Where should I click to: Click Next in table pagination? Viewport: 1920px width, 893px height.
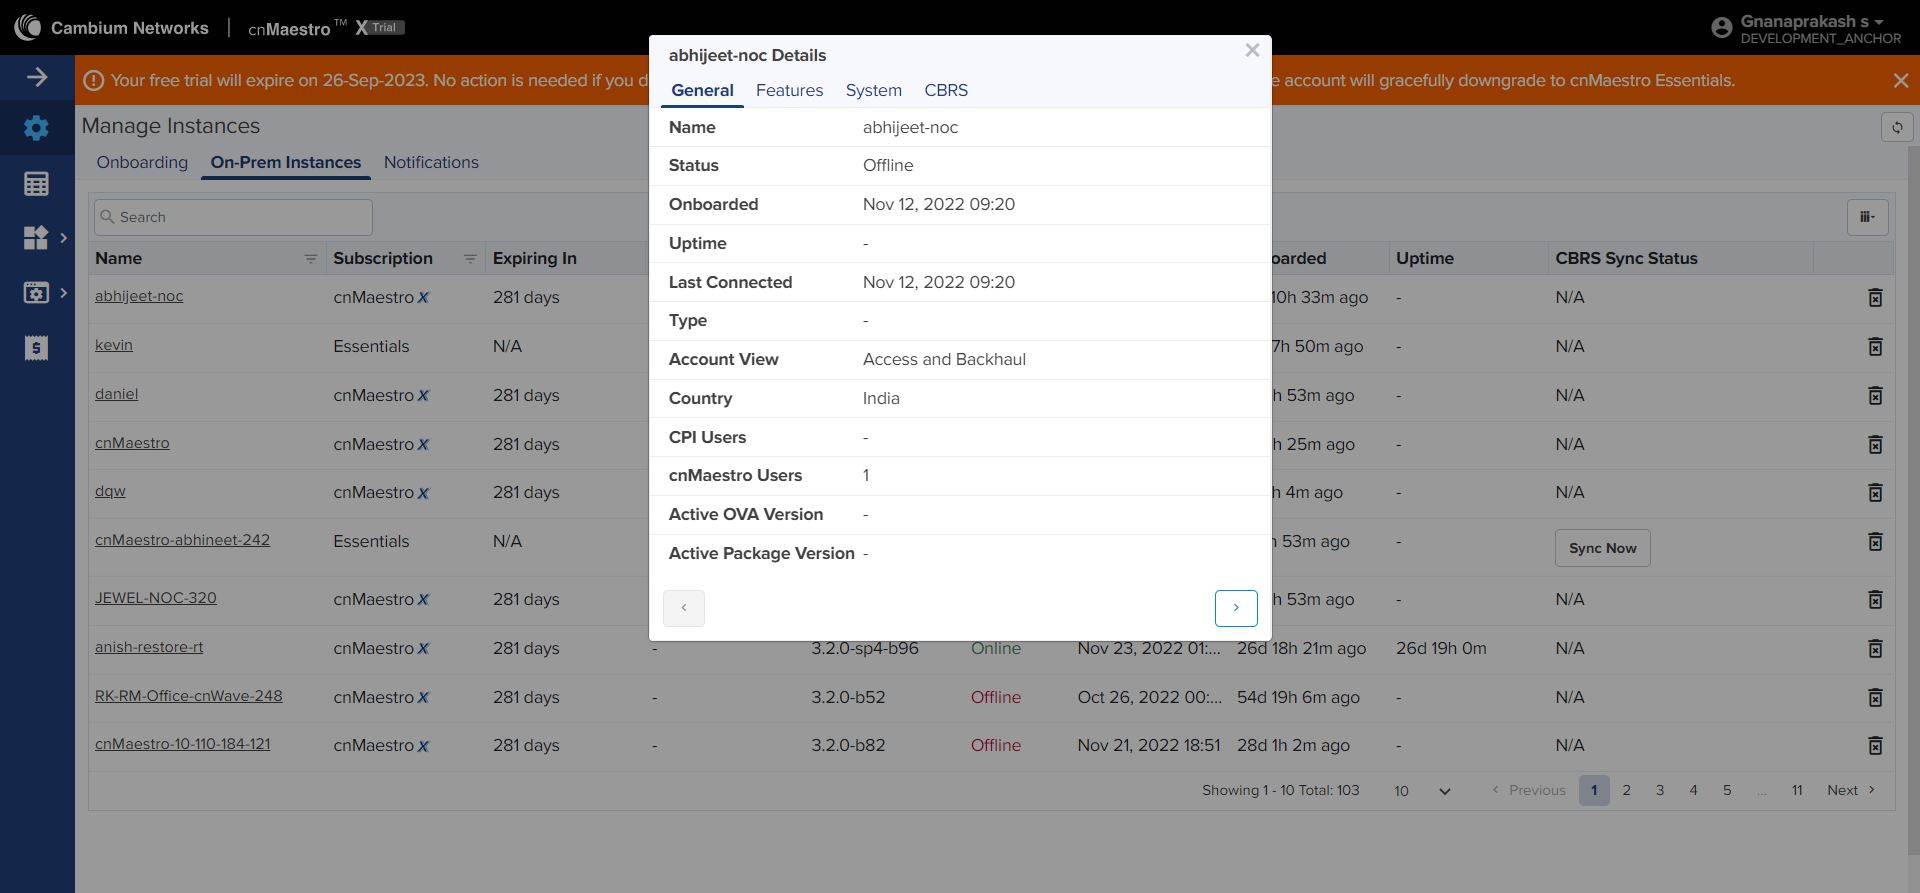point(1851,791)
